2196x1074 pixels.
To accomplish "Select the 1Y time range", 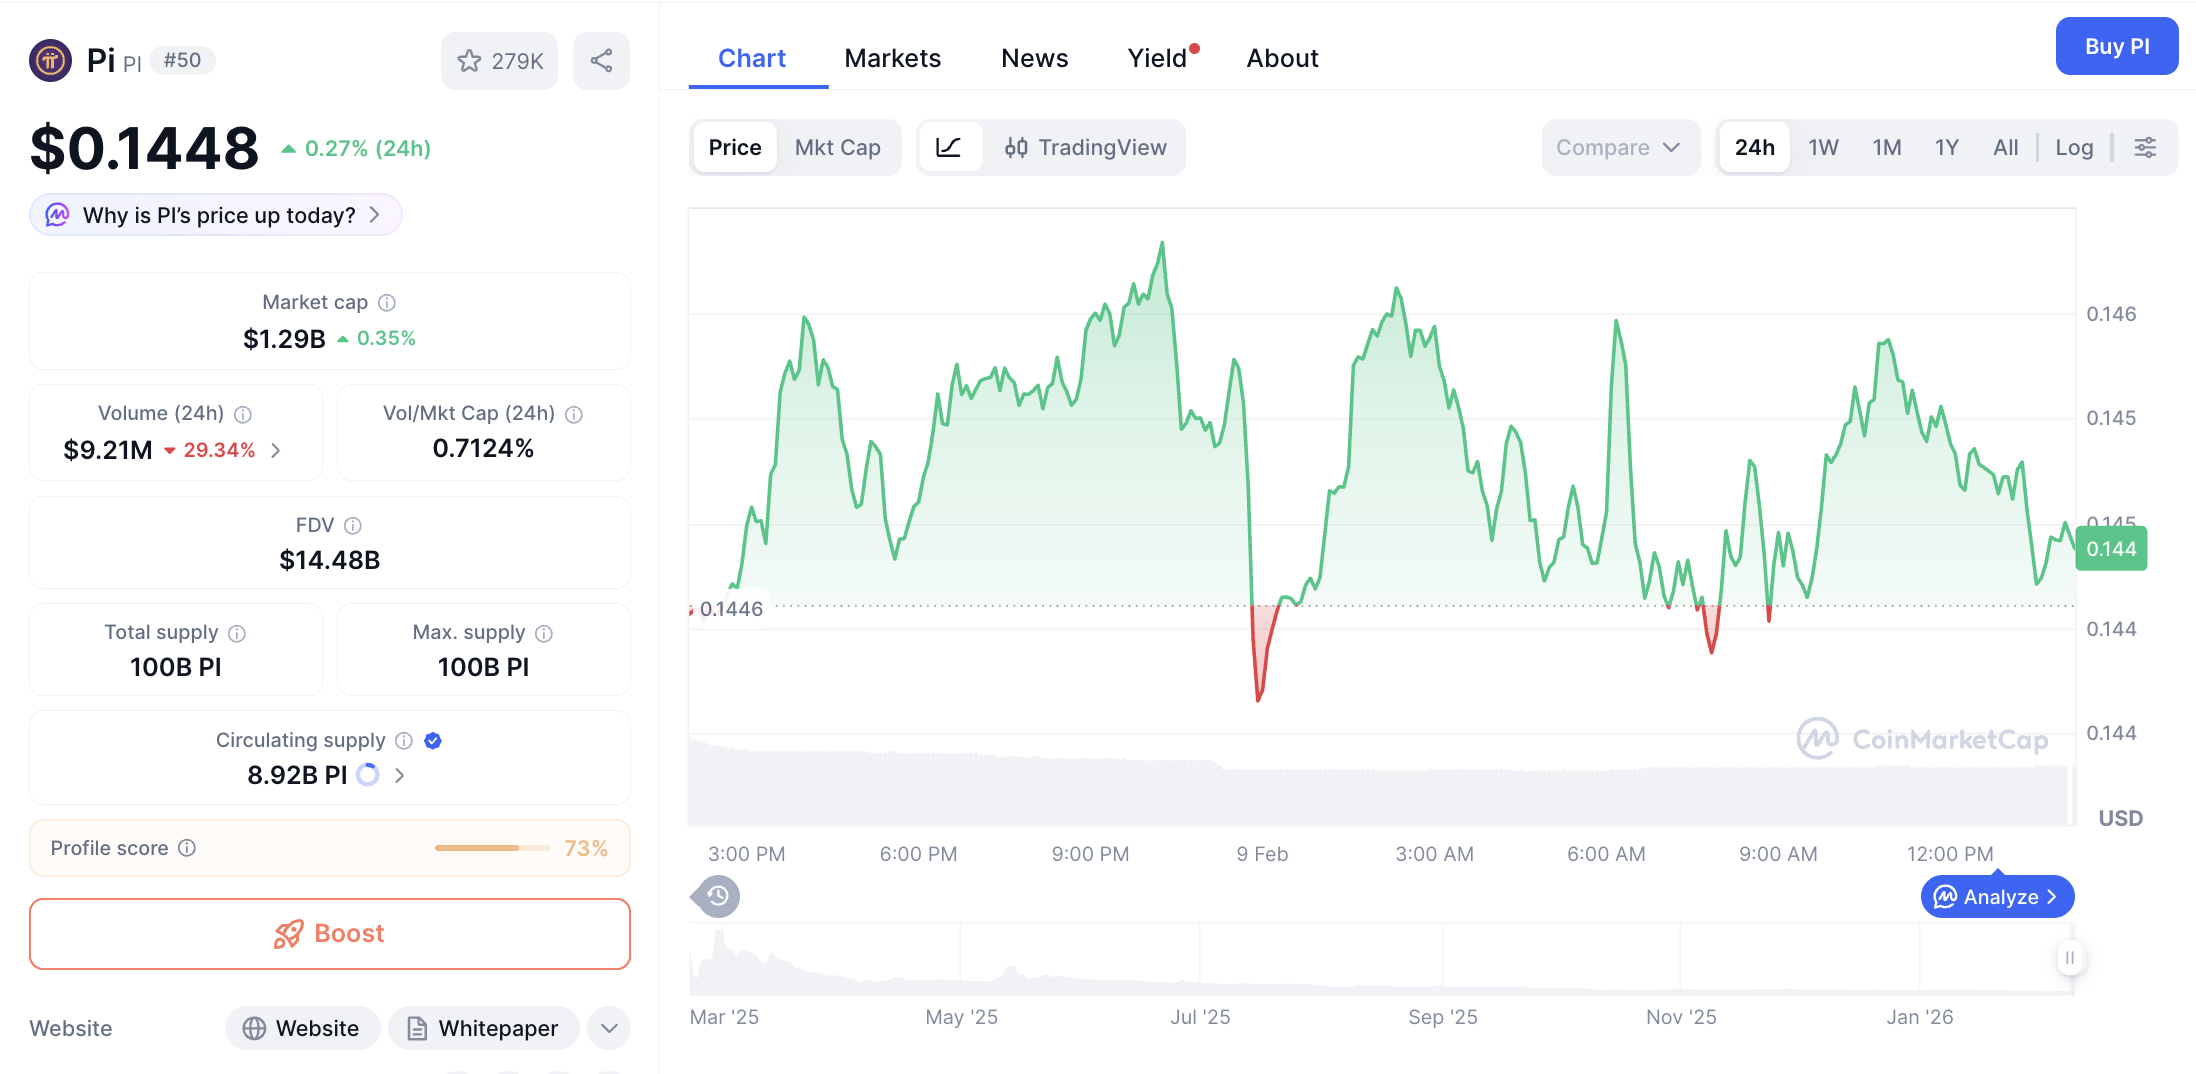I will coord(1947,147).
